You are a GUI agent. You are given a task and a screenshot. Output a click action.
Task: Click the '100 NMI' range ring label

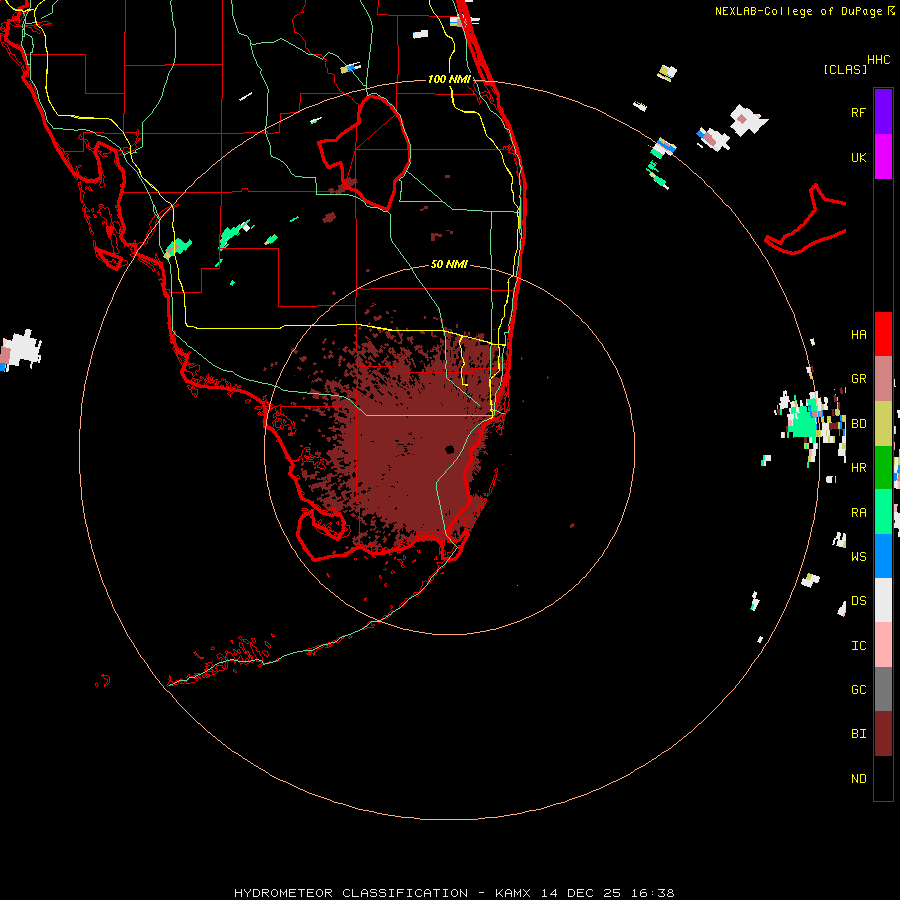pyautogui.click(x=449, y=79)
